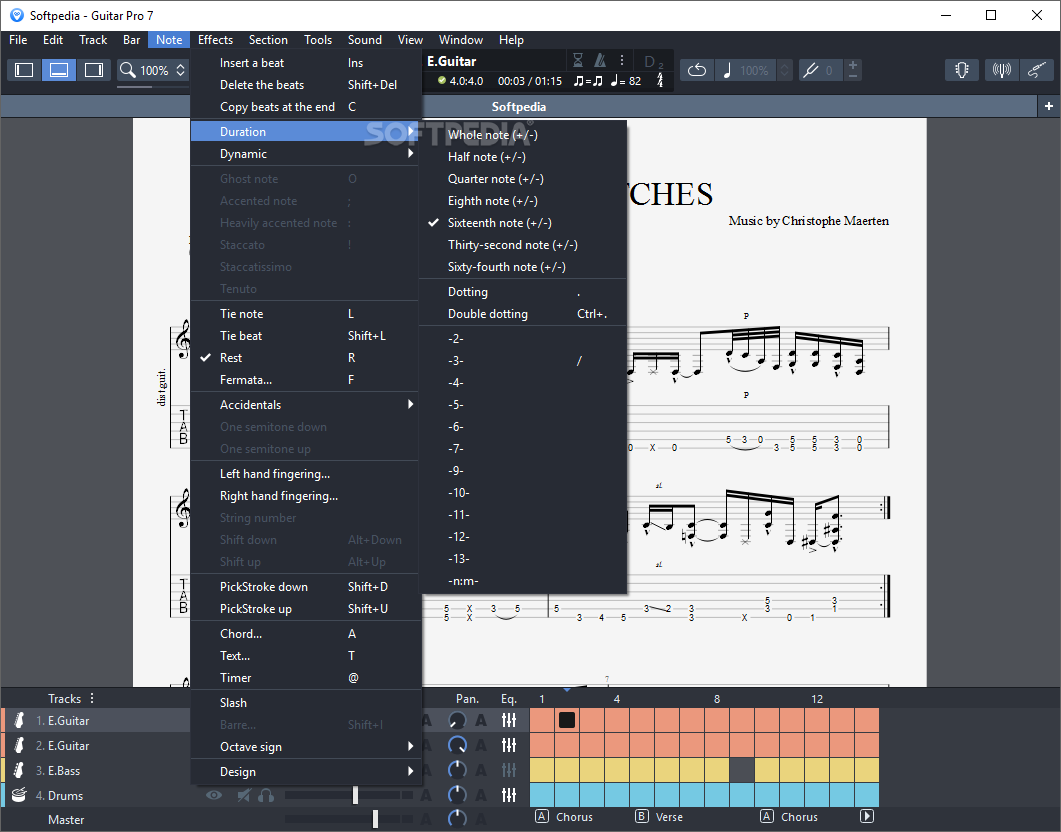
Task: Toggle the bottom global view panel icon
Action: 59,70
